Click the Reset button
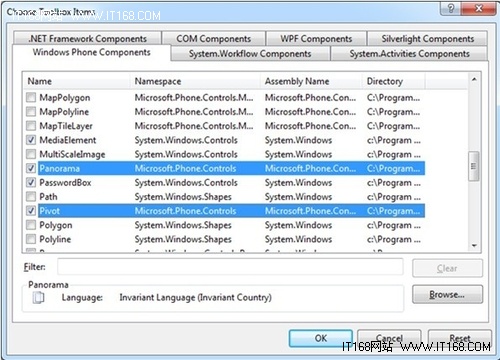The width and height of the screenshot is (500, 360). [x=460, y=338]
